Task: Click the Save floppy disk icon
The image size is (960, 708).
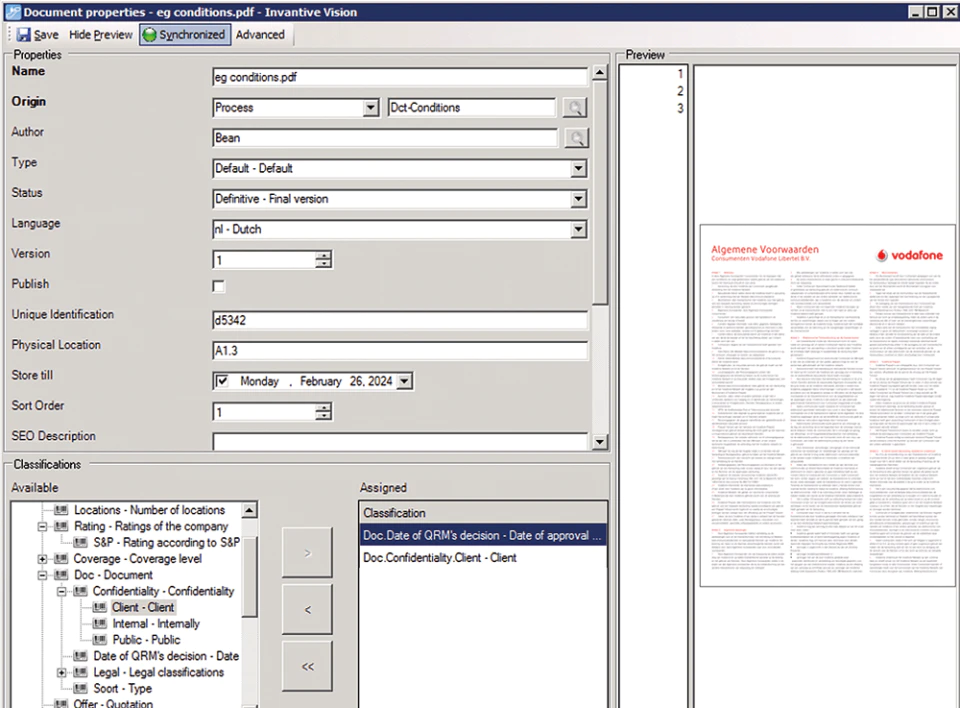Action: click(x=23, y=35)
